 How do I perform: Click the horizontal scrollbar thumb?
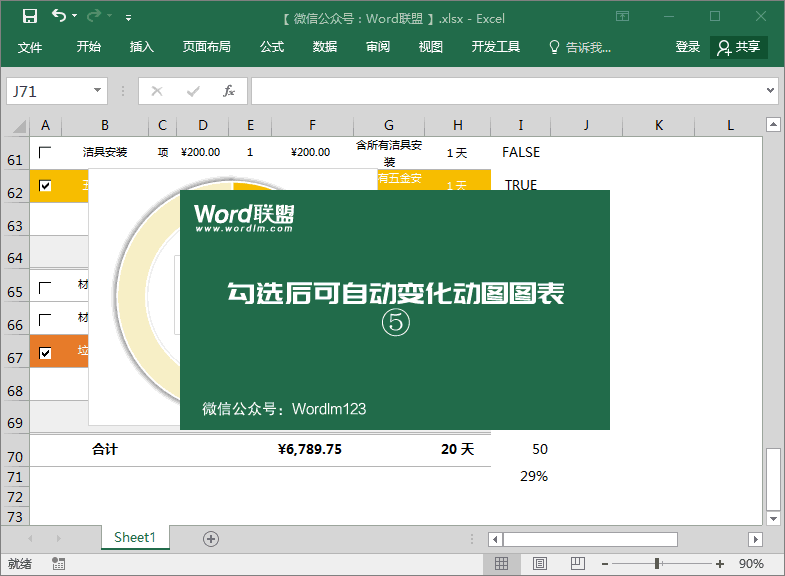click(x=590, y=539)
